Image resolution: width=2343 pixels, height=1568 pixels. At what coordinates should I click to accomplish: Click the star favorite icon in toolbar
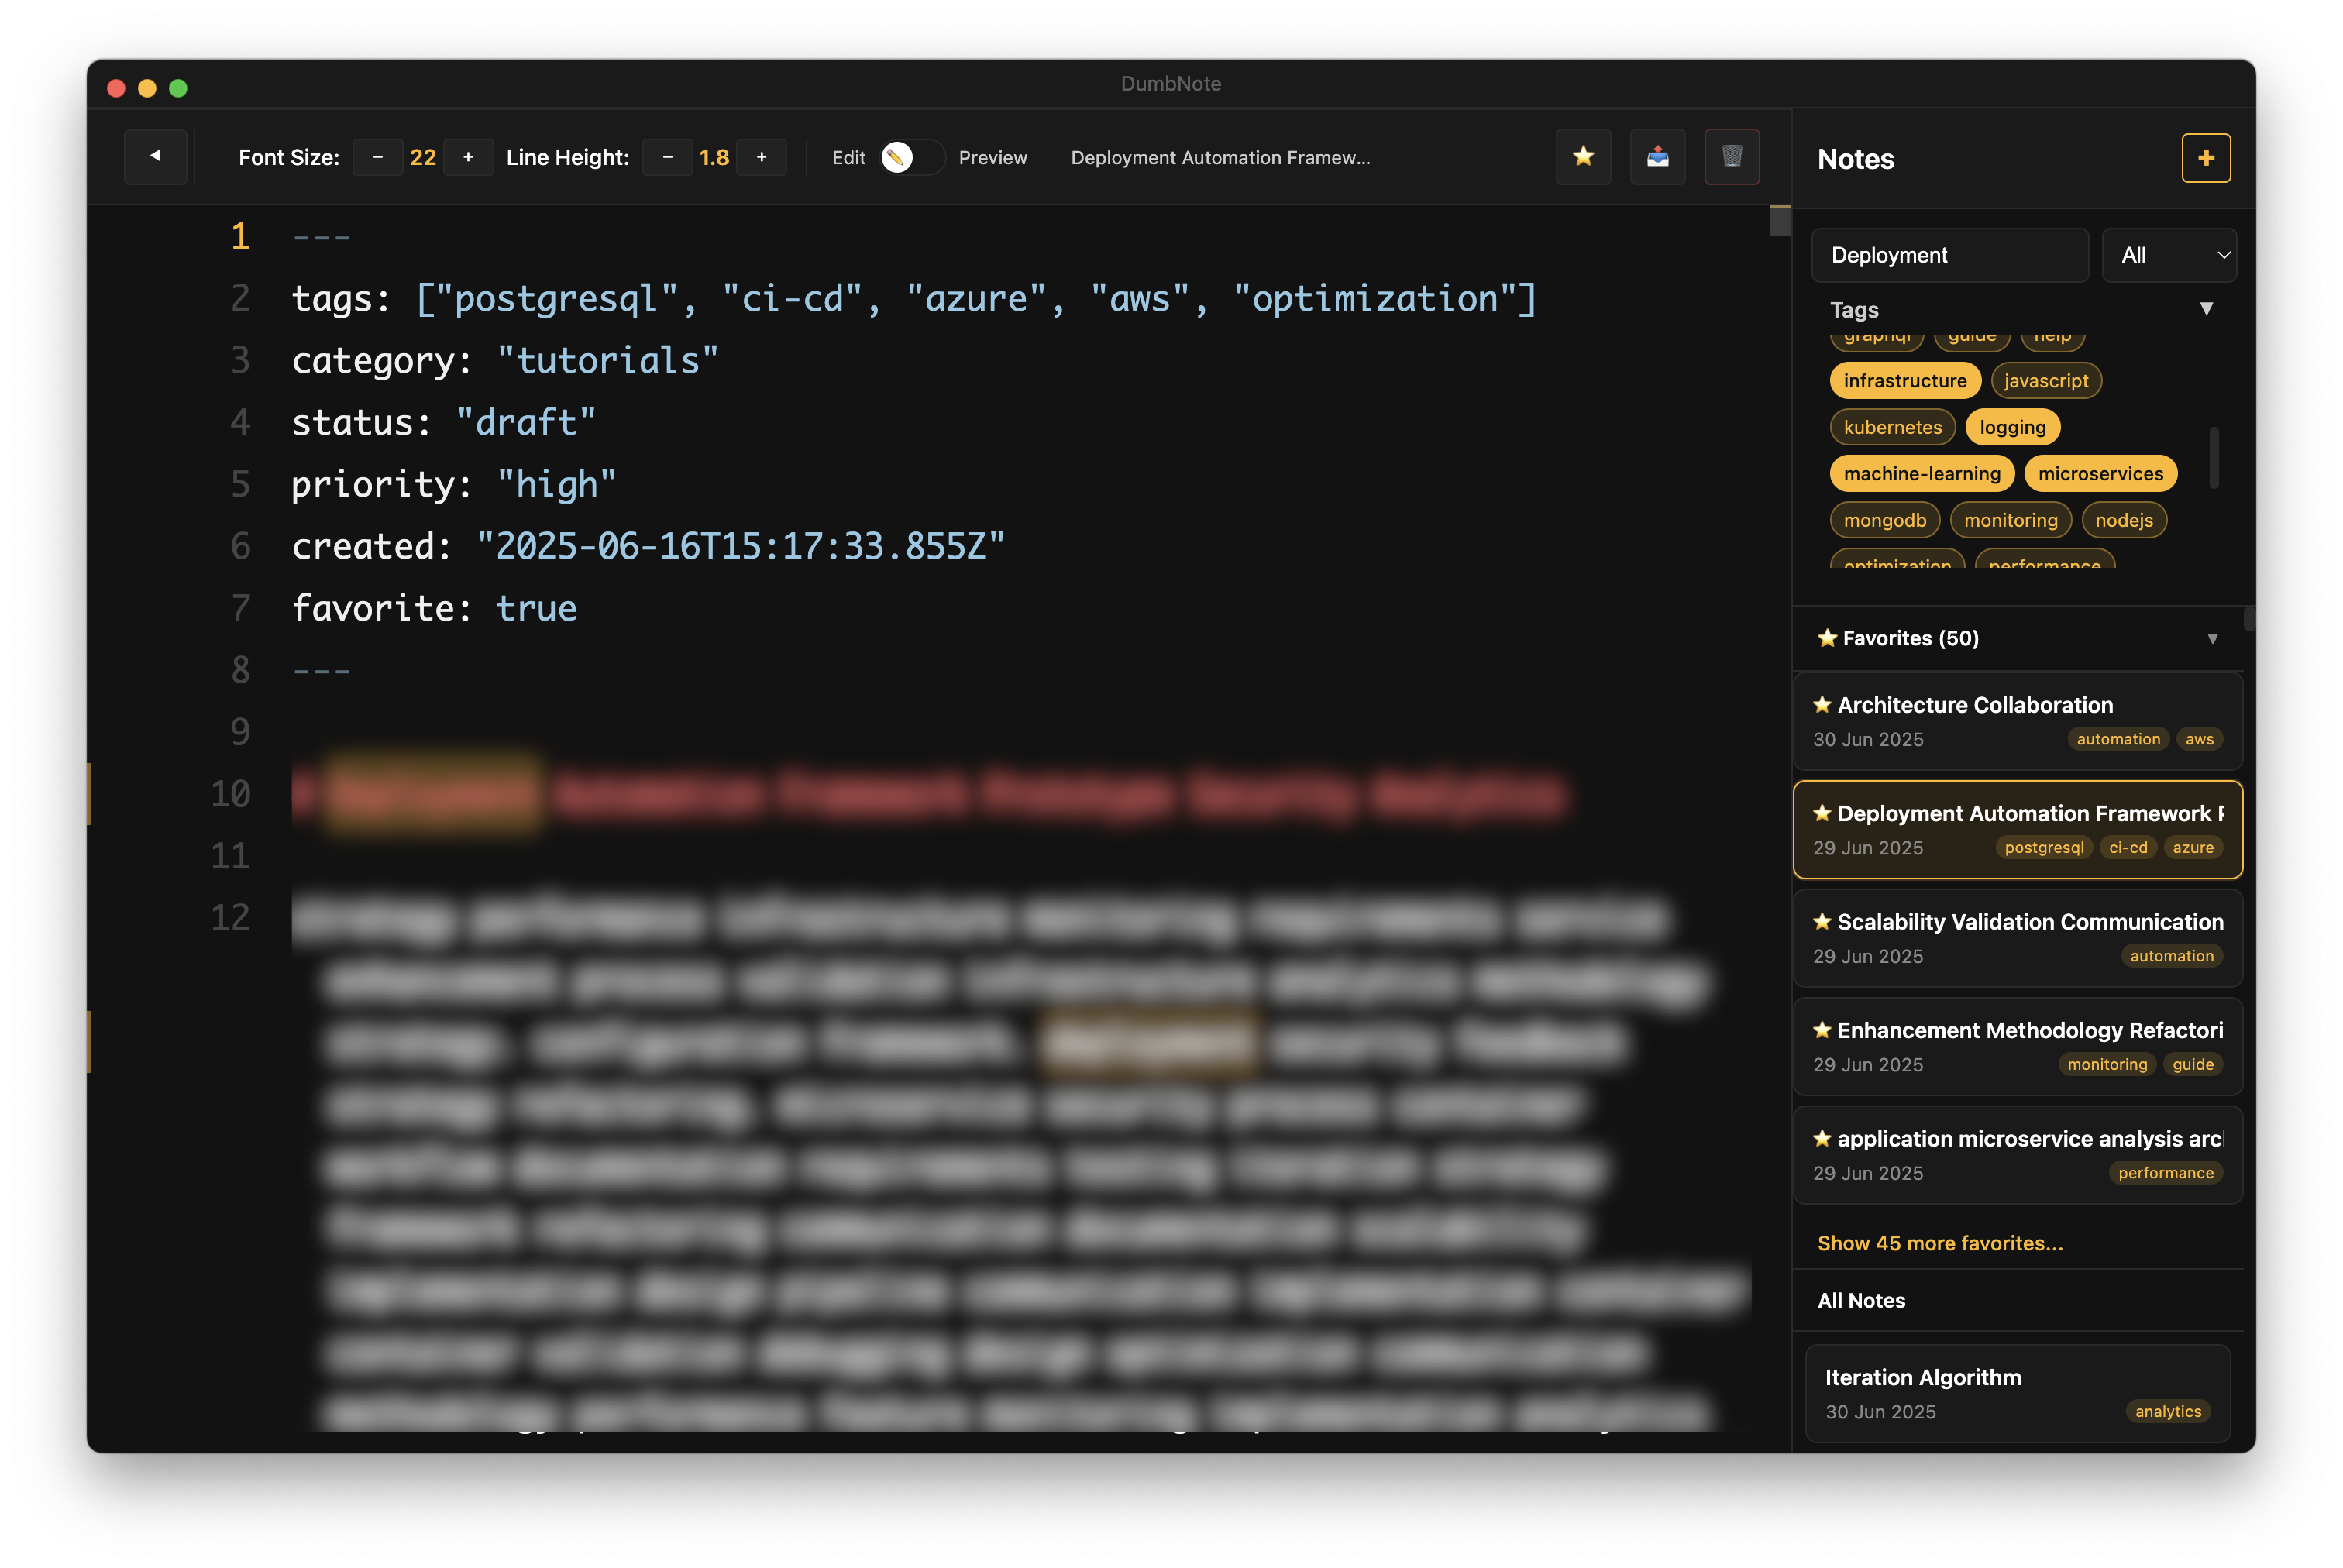(x=1583, y=157)
